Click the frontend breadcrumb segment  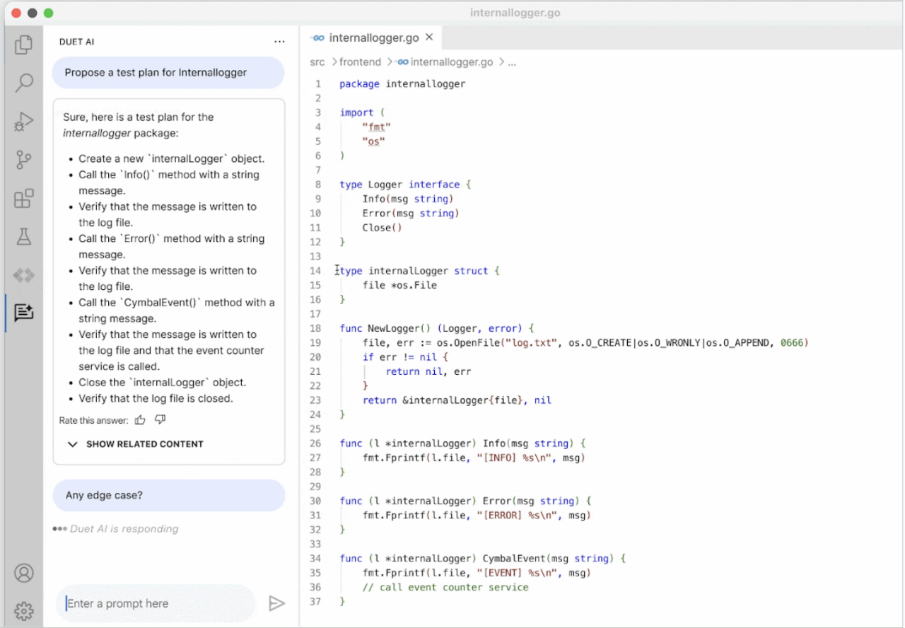[360, 62]
